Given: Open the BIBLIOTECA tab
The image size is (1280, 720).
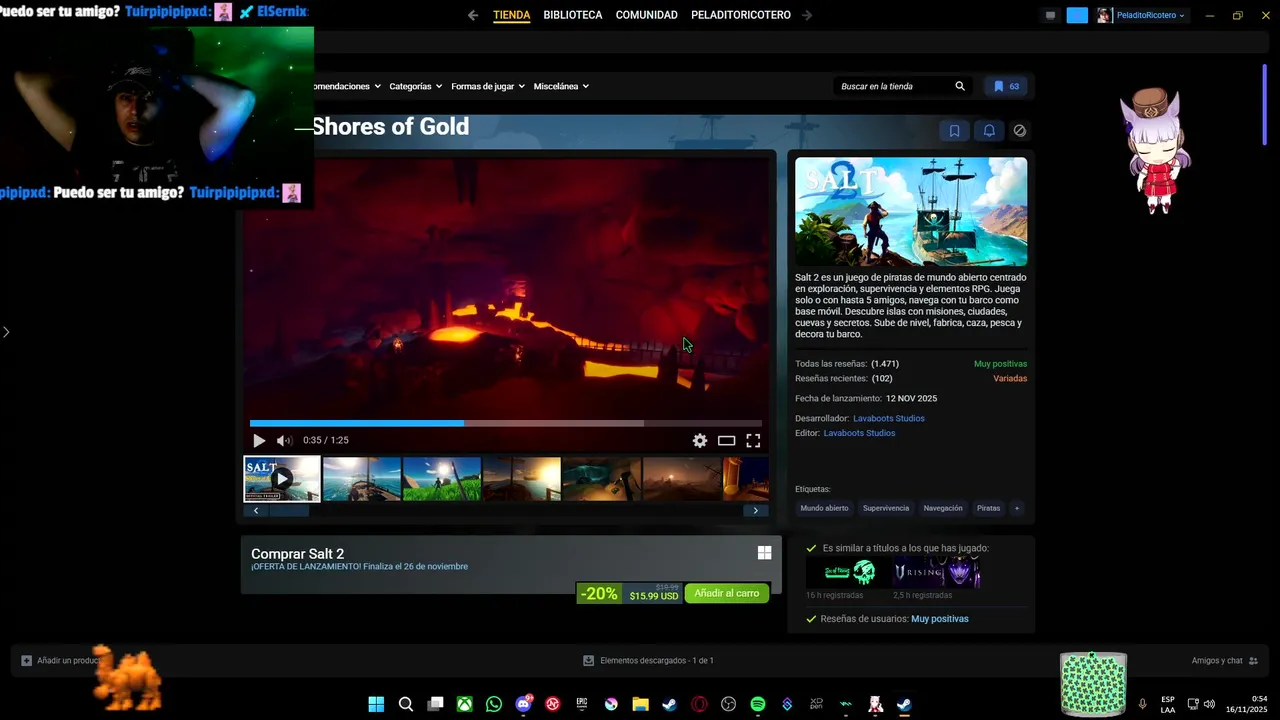Looking at the screenshot, I should (x=573, y=15).
